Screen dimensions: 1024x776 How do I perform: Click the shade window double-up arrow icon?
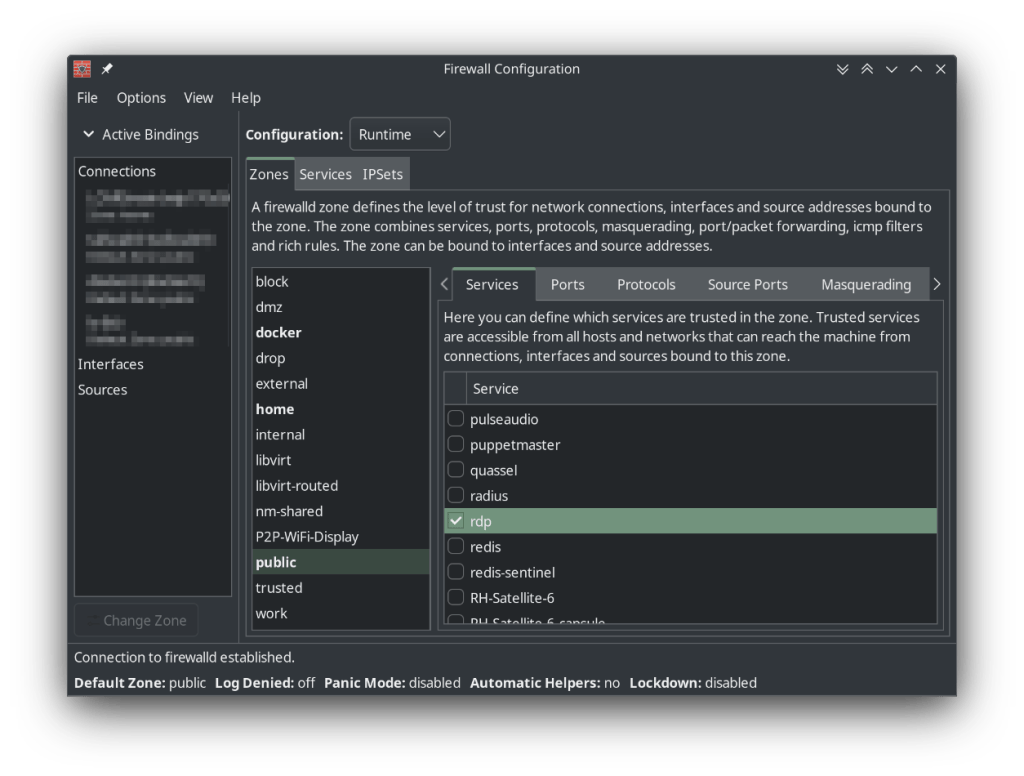(867, 69)
